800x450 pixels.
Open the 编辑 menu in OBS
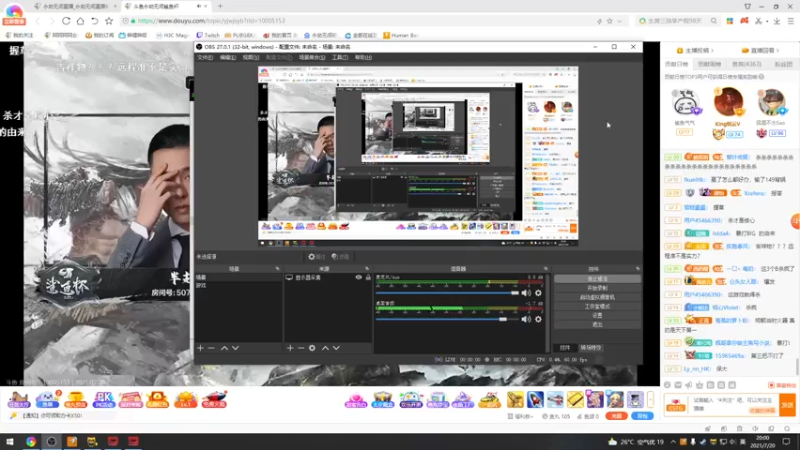point(228,57)
